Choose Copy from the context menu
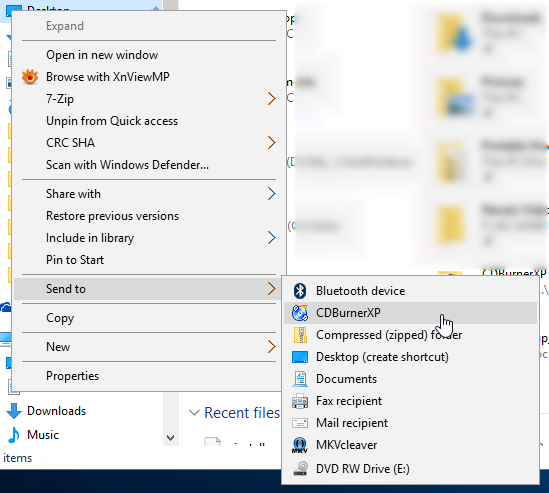 point(149,318)
